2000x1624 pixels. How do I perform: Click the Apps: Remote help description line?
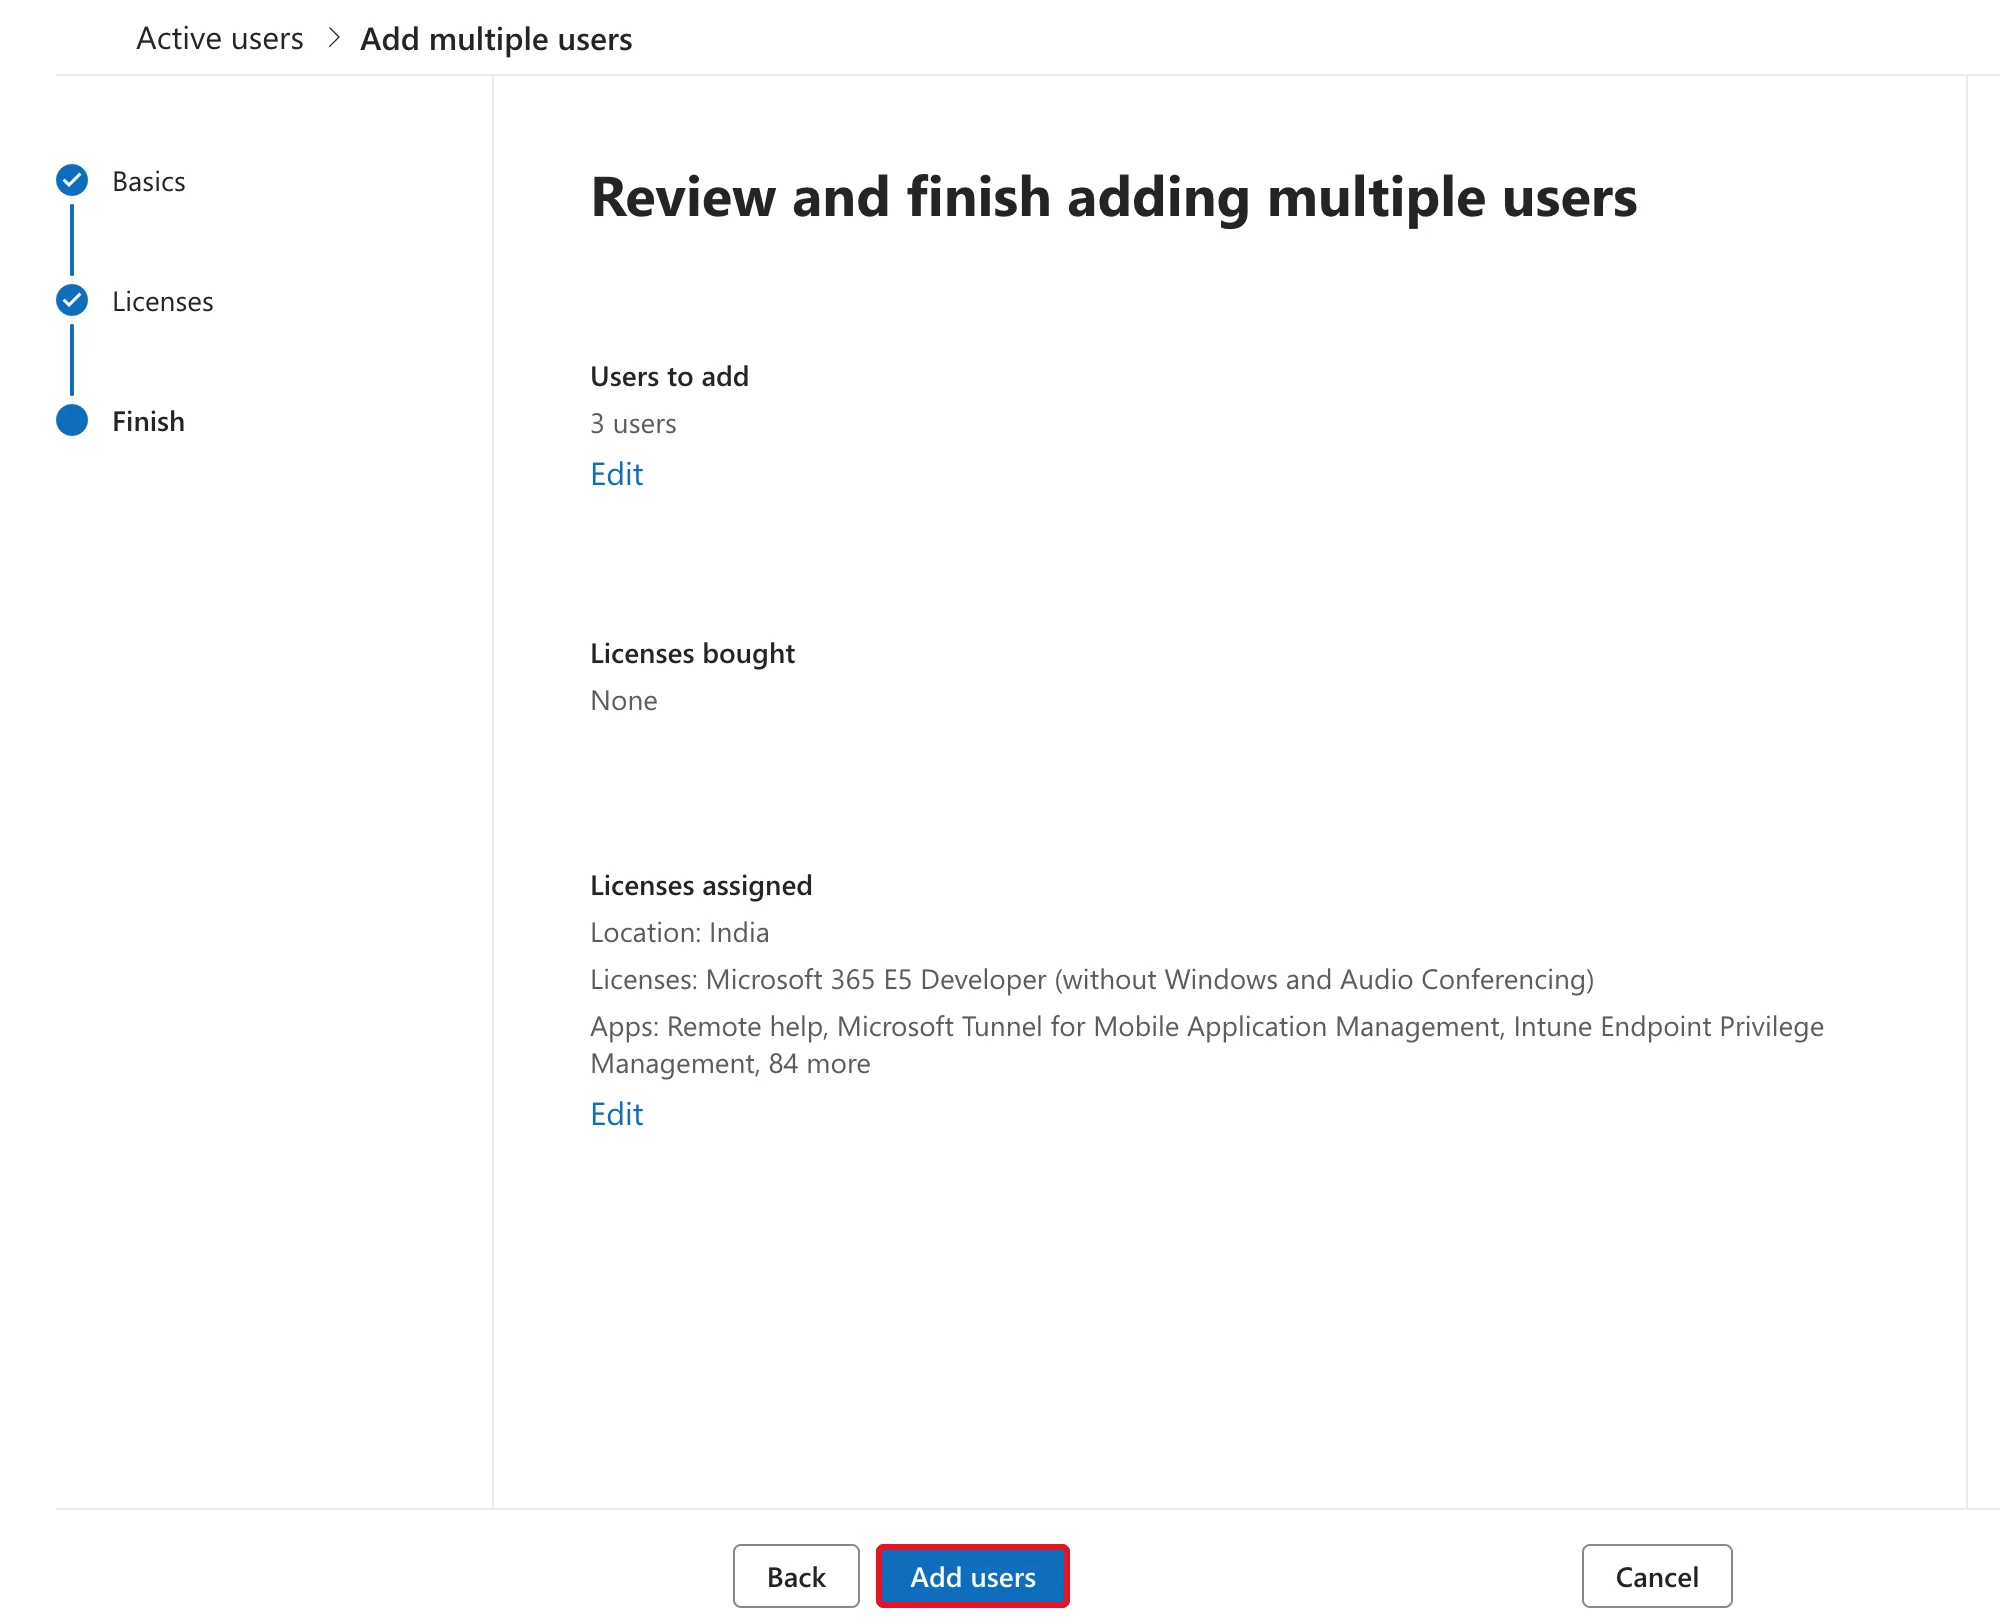click(x=1207, y=1045)
